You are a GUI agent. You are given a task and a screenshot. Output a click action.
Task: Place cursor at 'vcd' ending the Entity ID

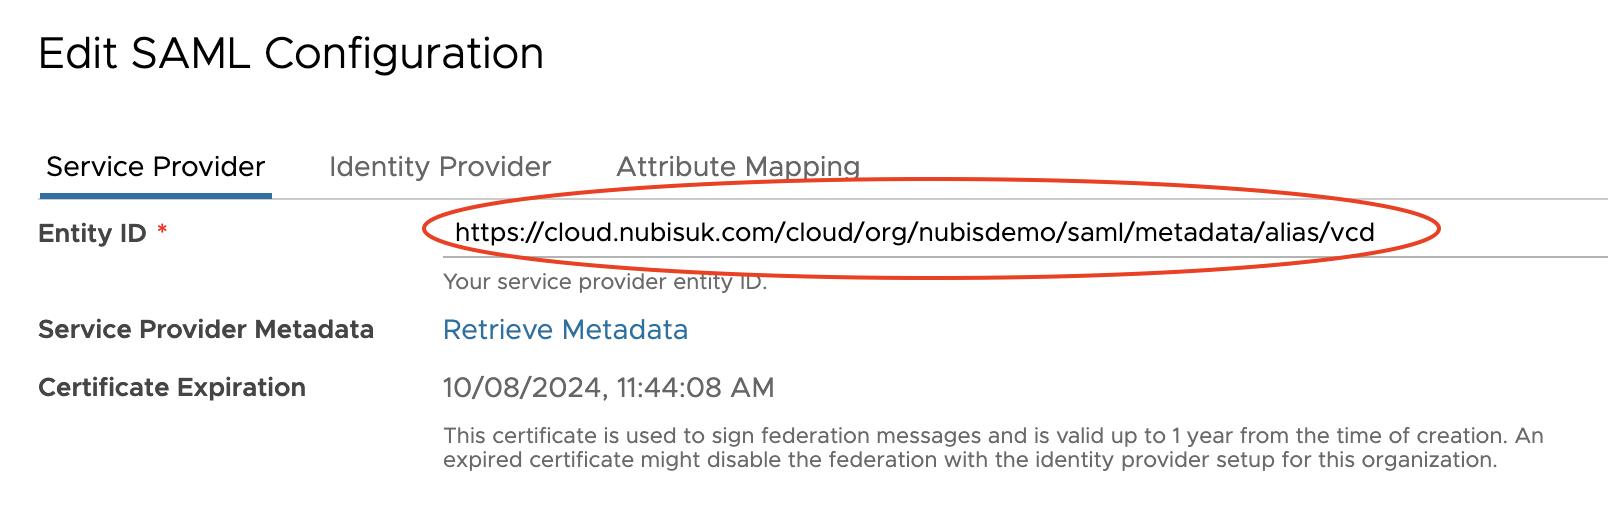point(1353,233)
